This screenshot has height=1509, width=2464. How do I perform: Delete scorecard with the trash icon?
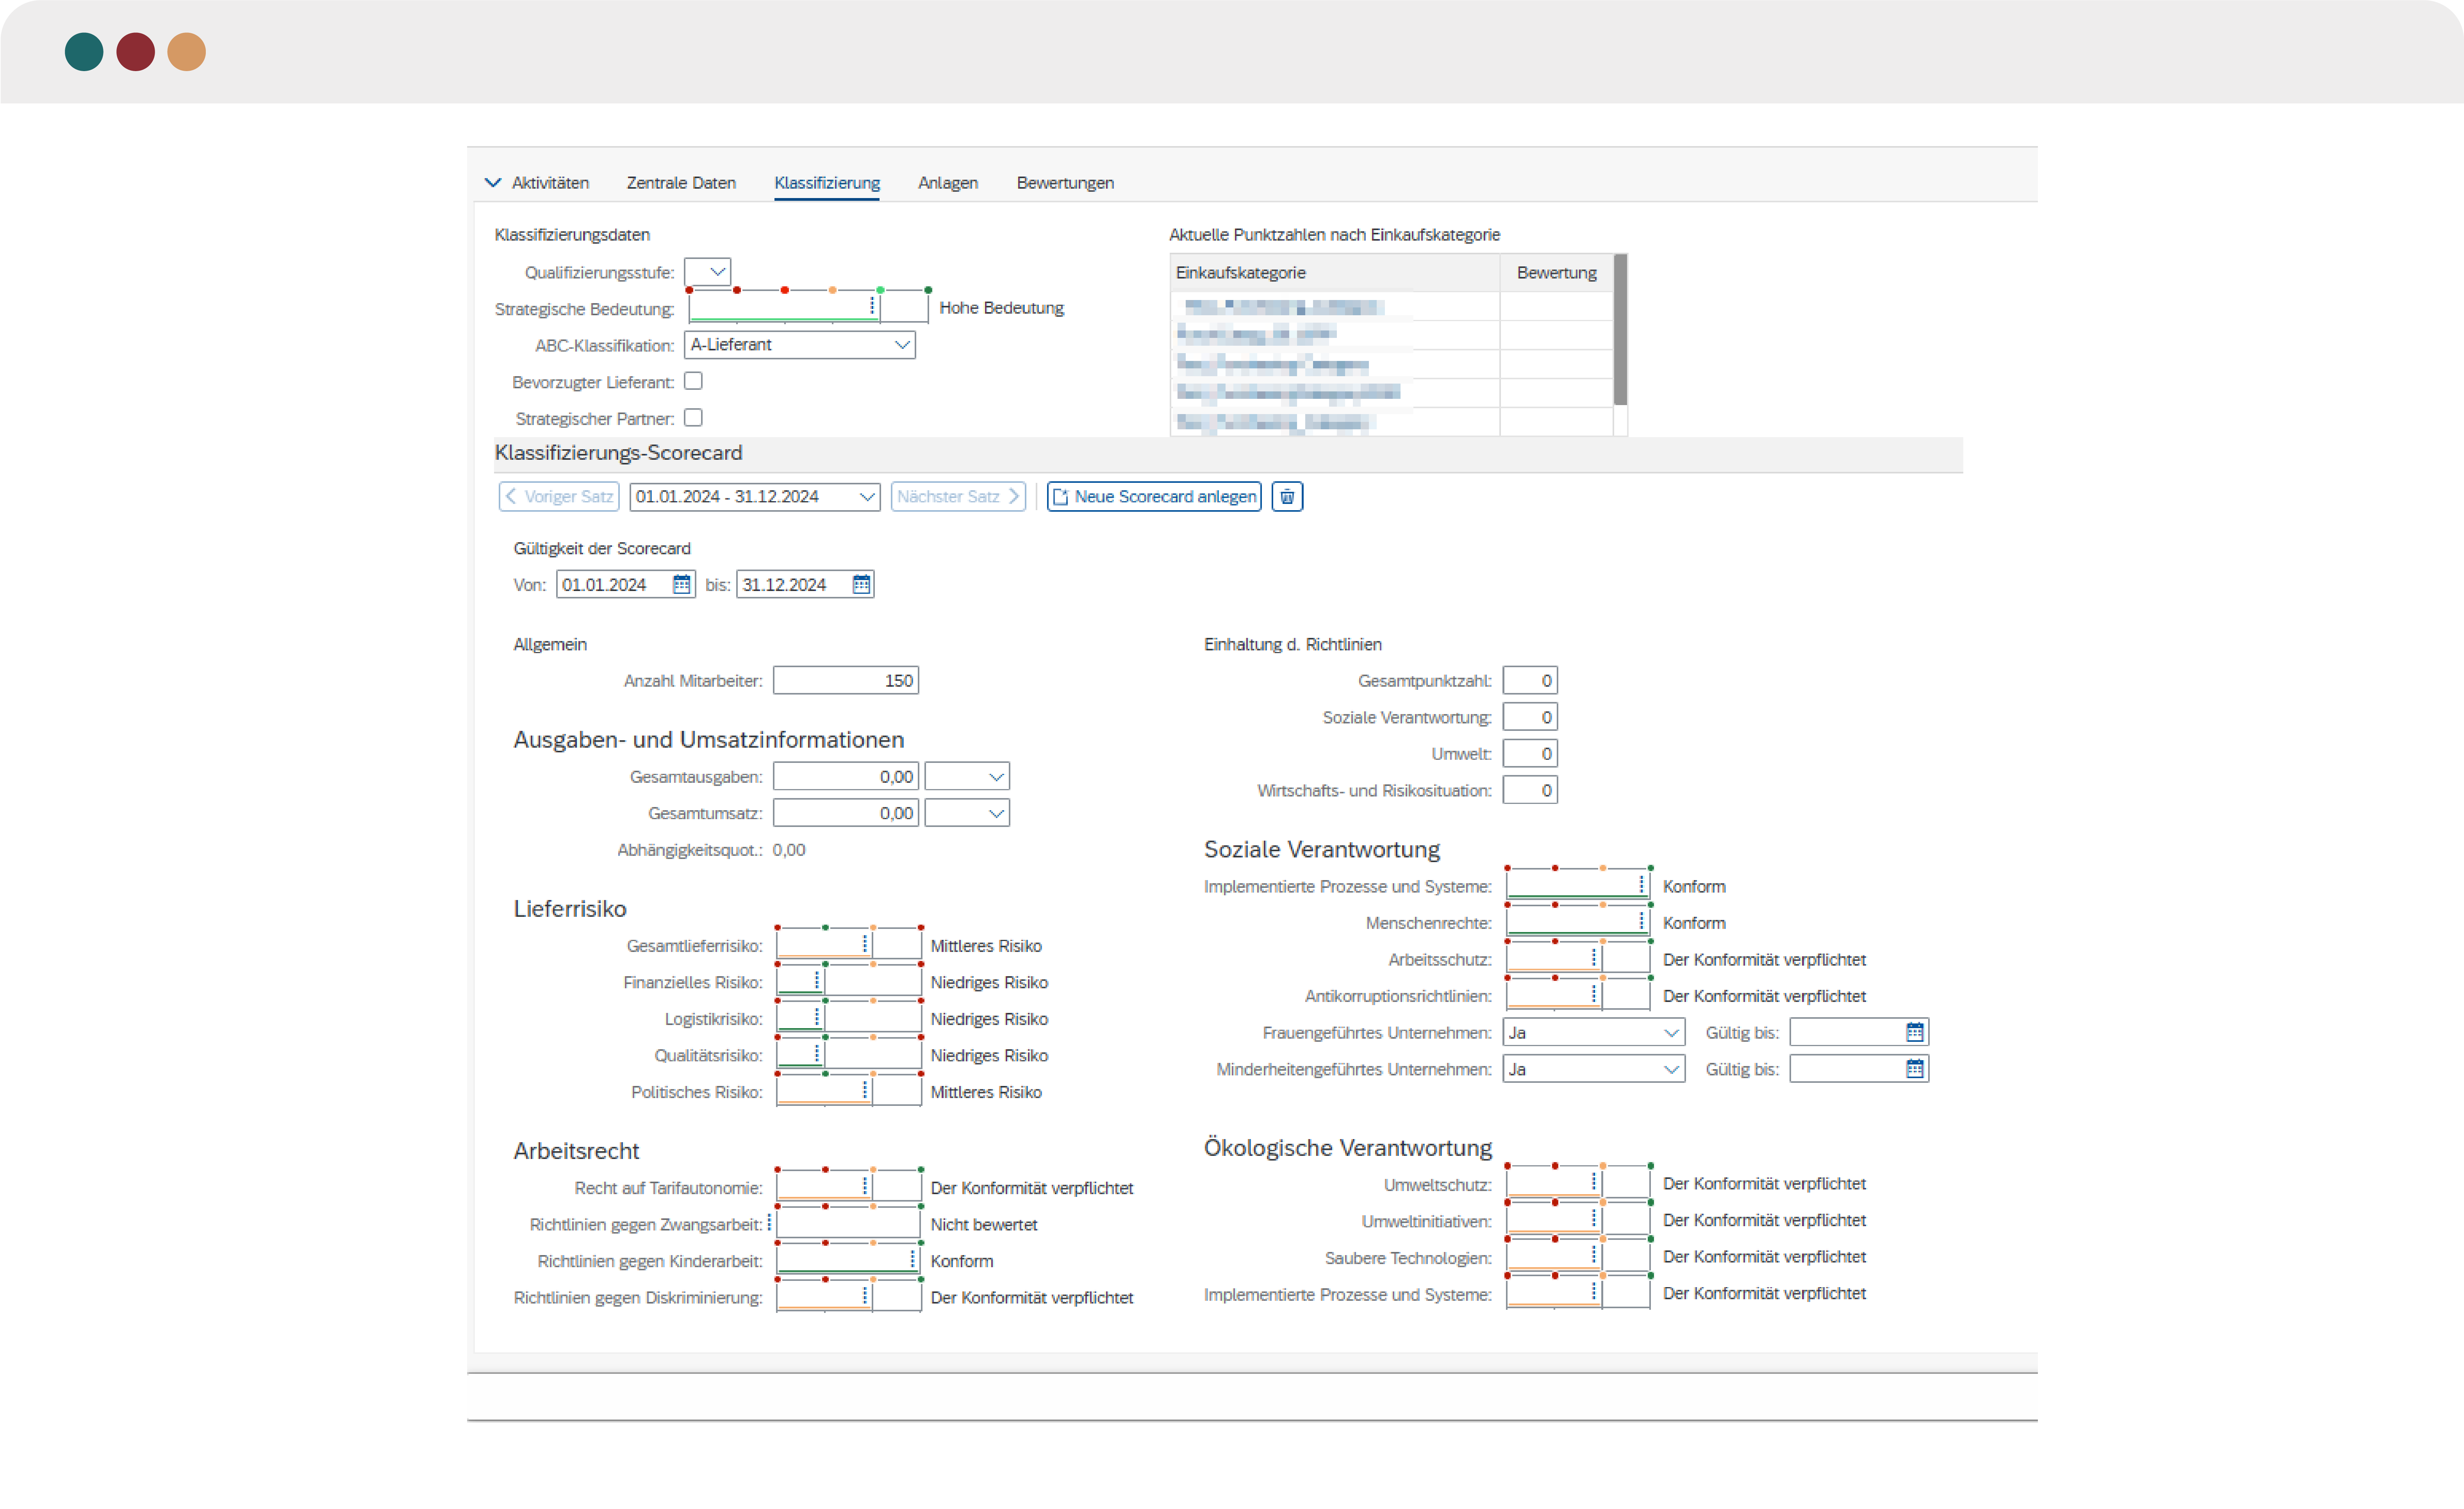pos(1287,496)
